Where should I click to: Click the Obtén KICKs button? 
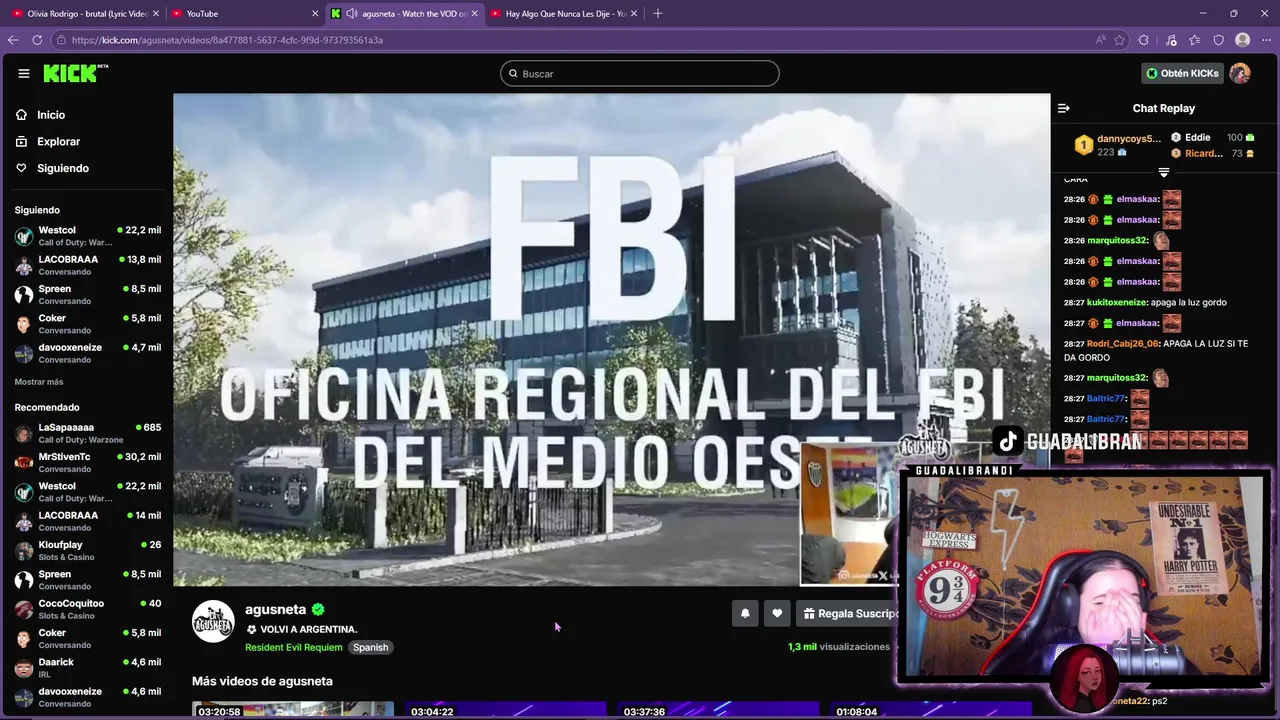point(1182,73)
